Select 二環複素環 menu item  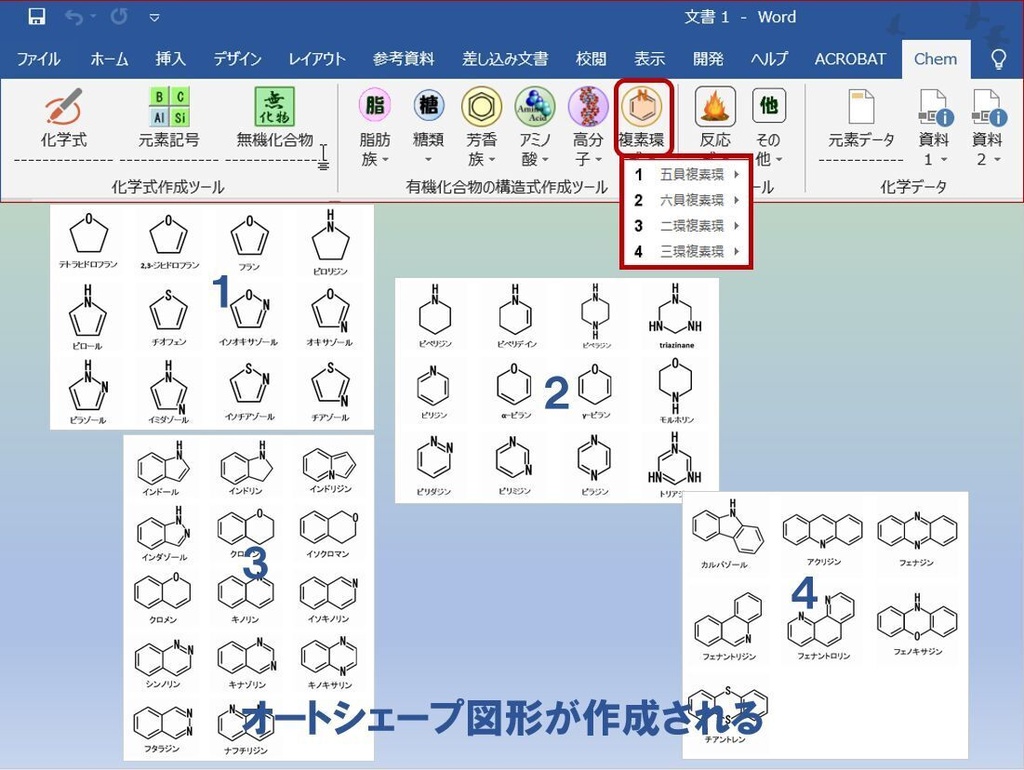pos(686,226)
